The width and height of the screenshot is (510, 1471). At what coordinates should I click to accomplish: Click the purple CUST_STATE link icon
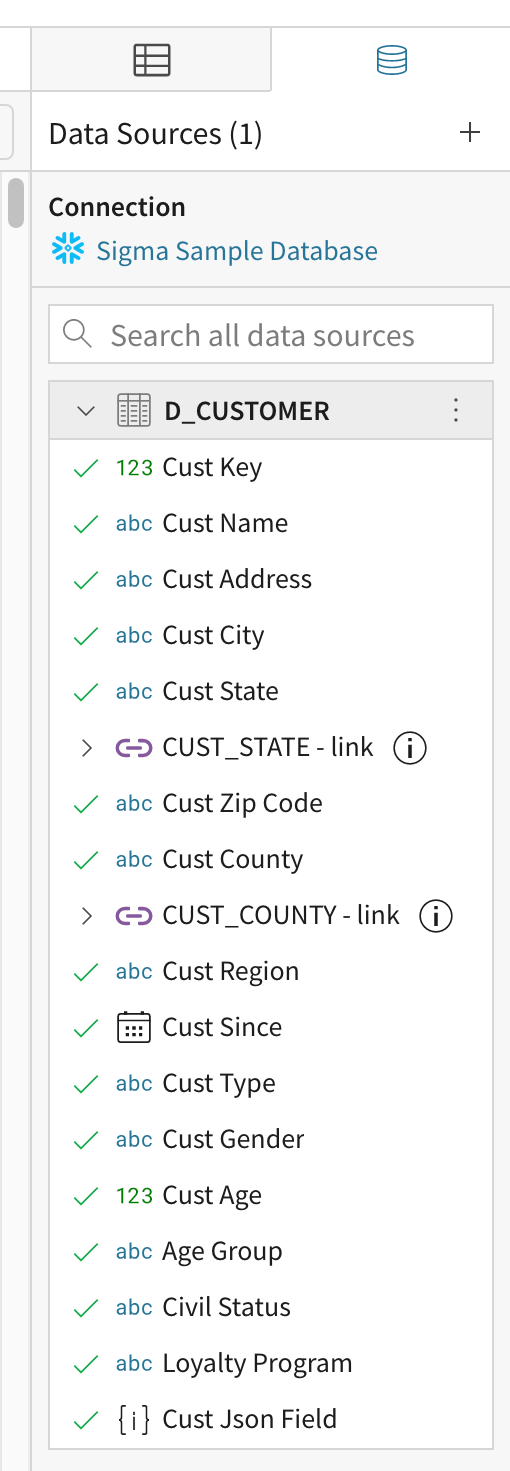click(x=134, y=747)
